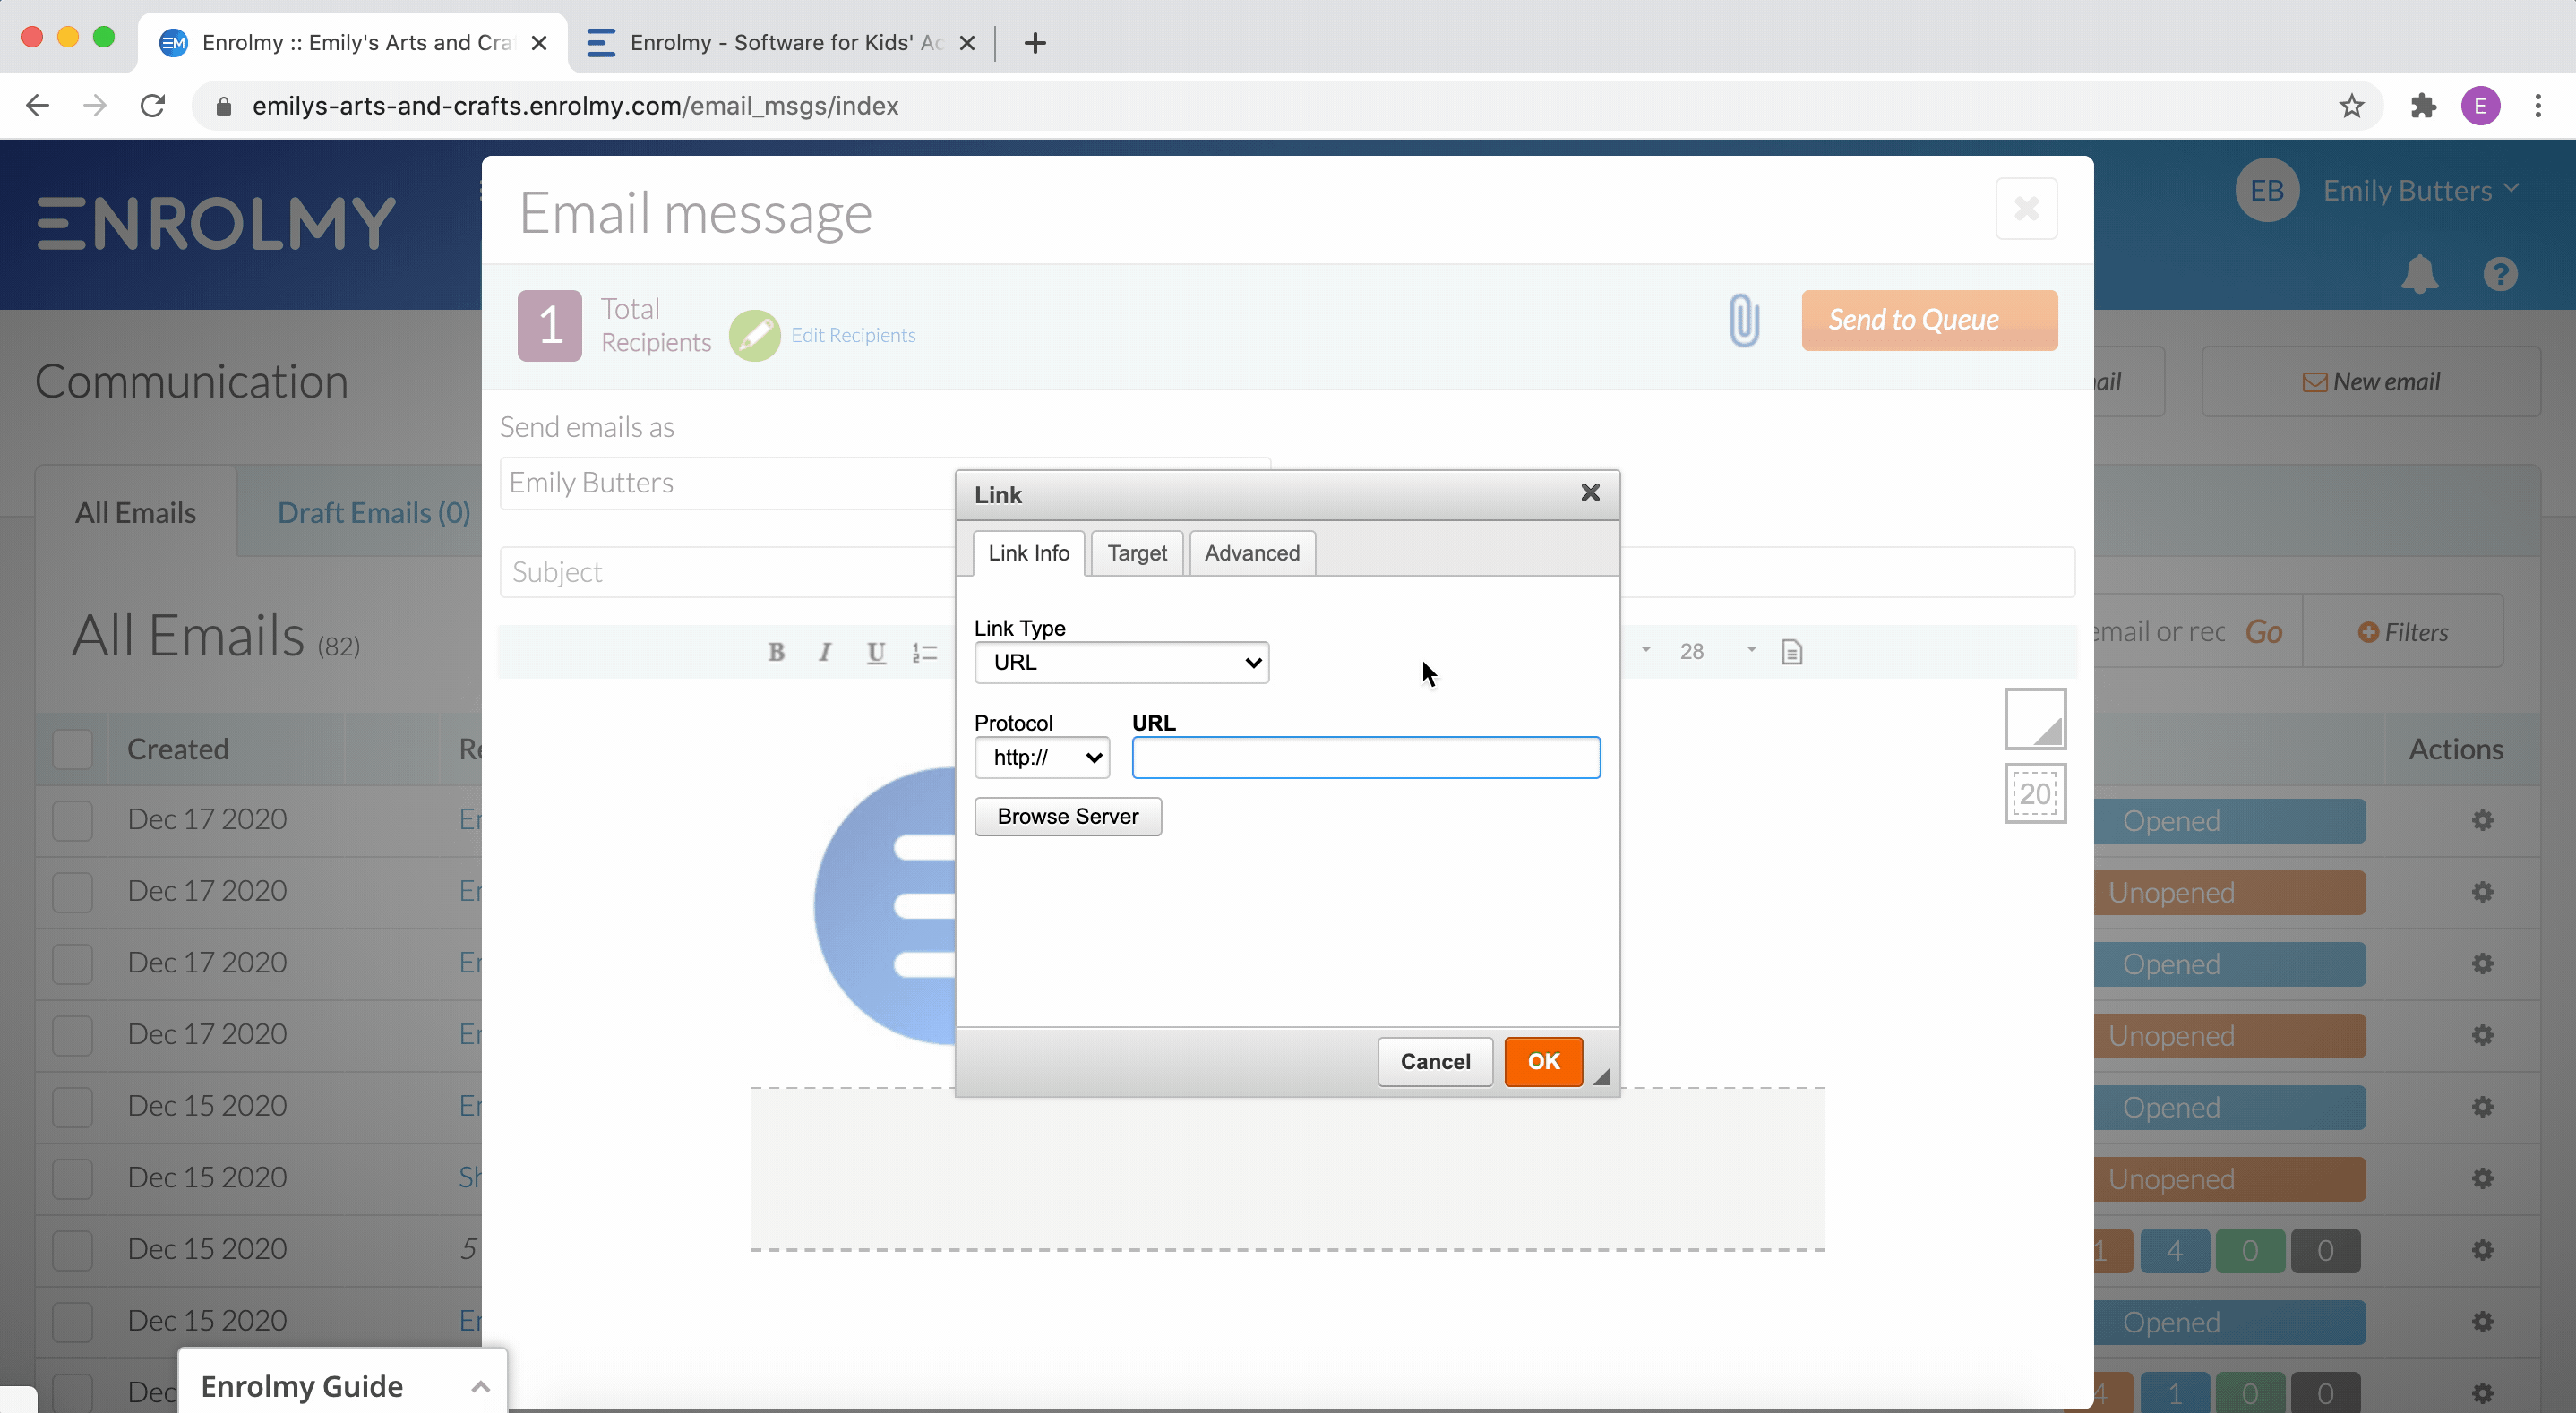Click the OK button in Link dialog
Screen dimensions: 2576x1413
coord(1543,1061)
